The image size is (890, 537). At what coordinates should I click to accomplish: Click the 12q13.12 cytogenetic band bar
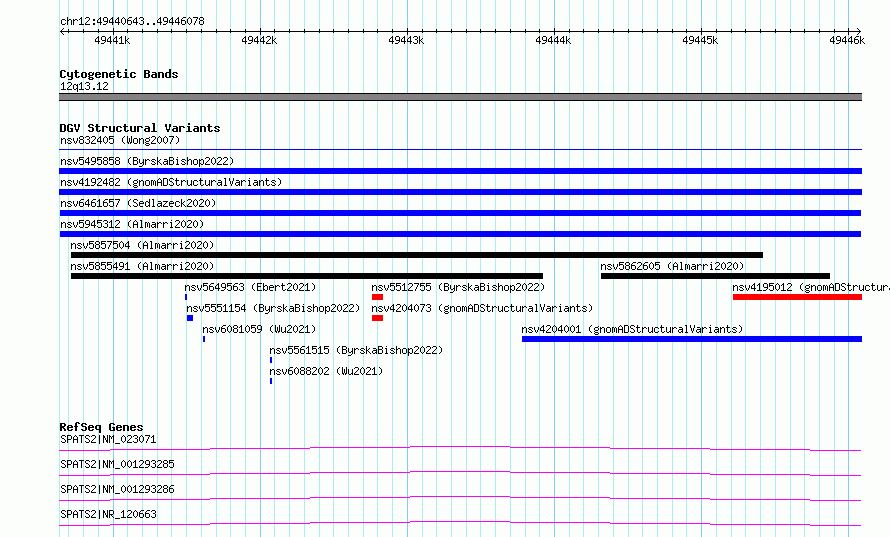coord(460,97)
